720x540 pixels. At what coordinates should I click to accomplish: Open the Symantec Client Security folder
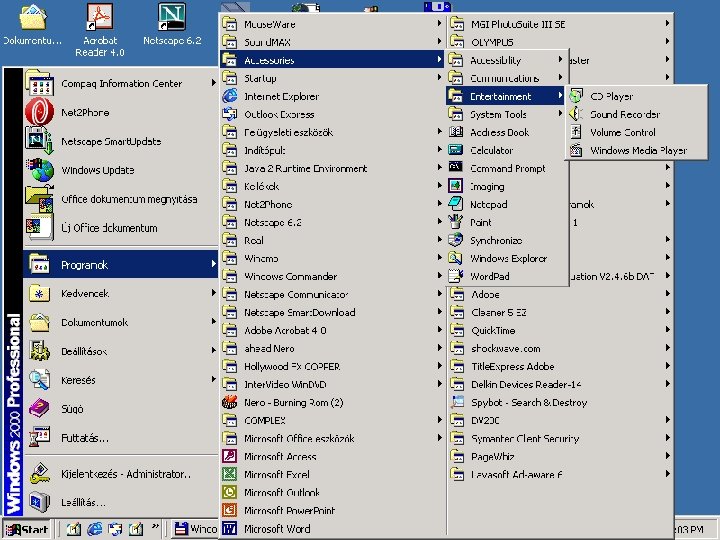(560, 438)
